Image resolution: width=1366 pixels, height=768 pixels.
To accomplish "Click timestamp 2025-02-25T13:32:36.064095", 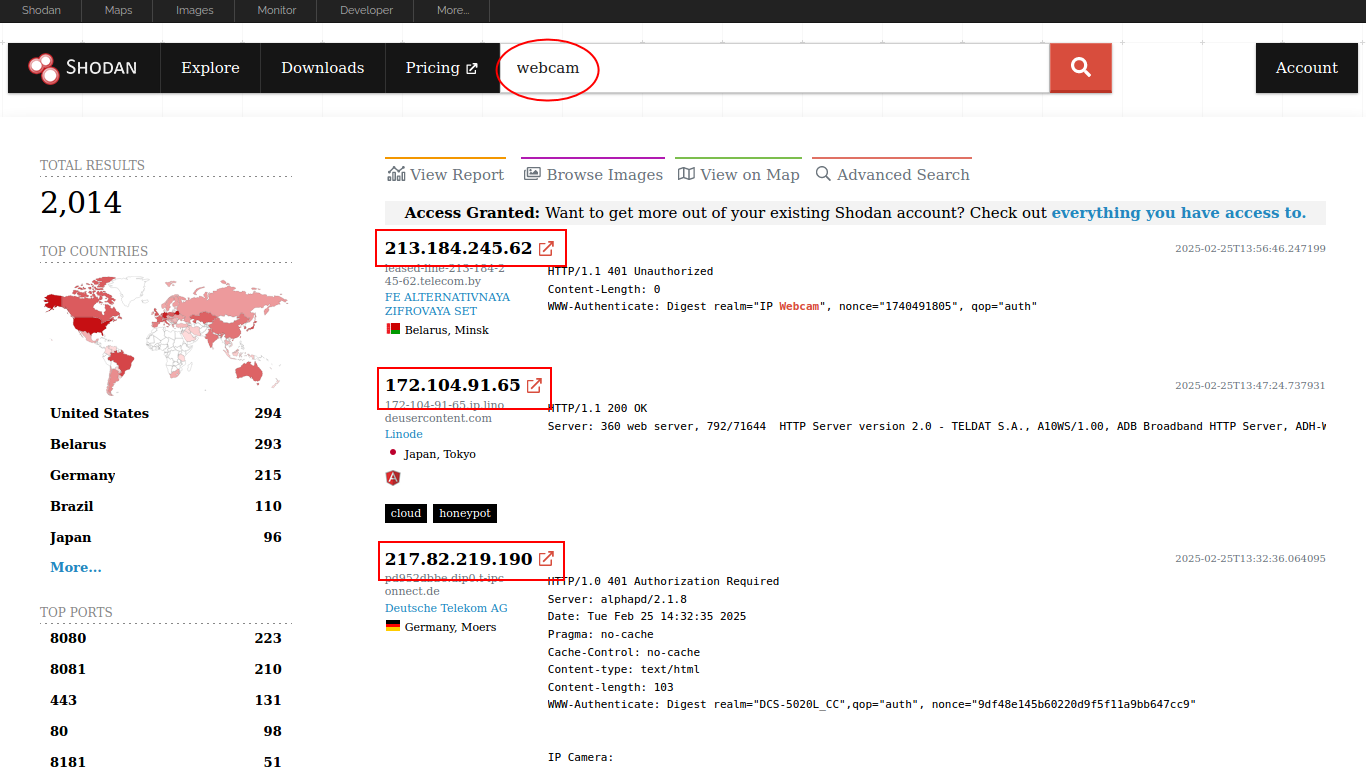I will click(x=1250, y=559).
